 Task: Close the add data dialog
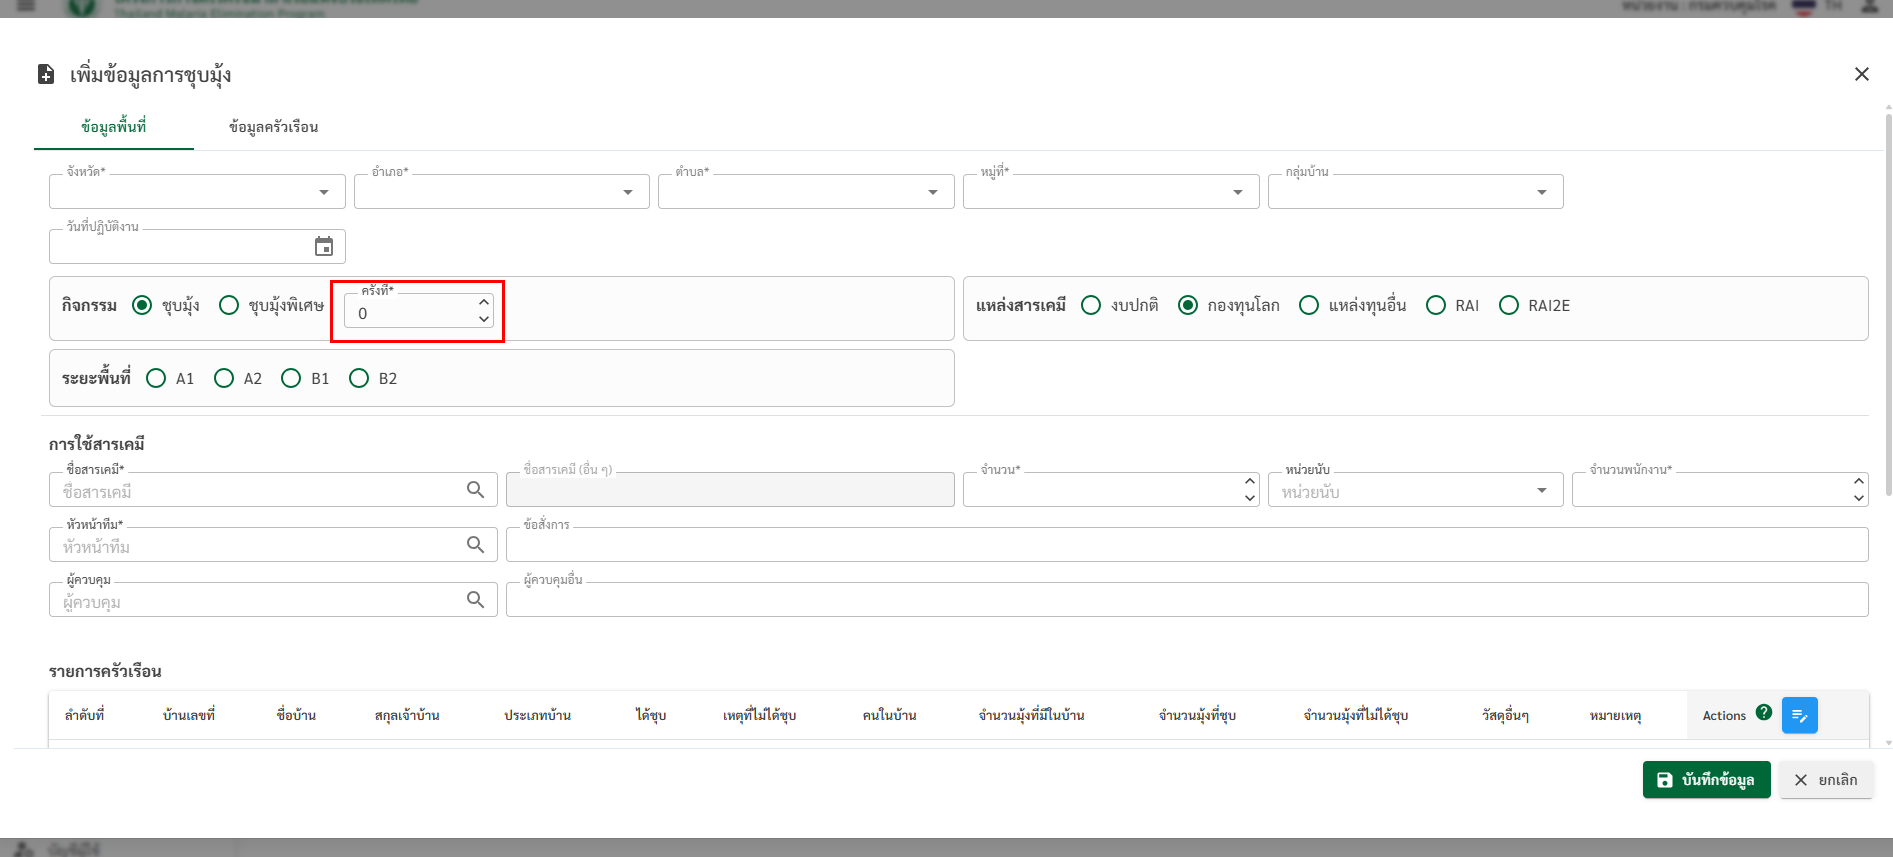(1861, 74)
